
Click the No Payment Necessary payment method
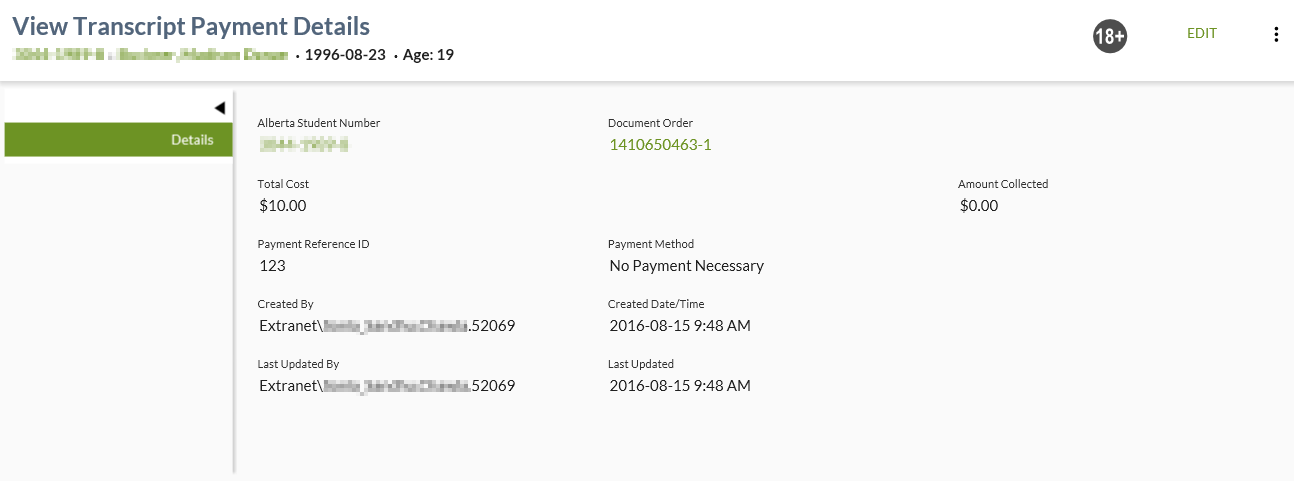pyautogui.click(x=686, y=266)
